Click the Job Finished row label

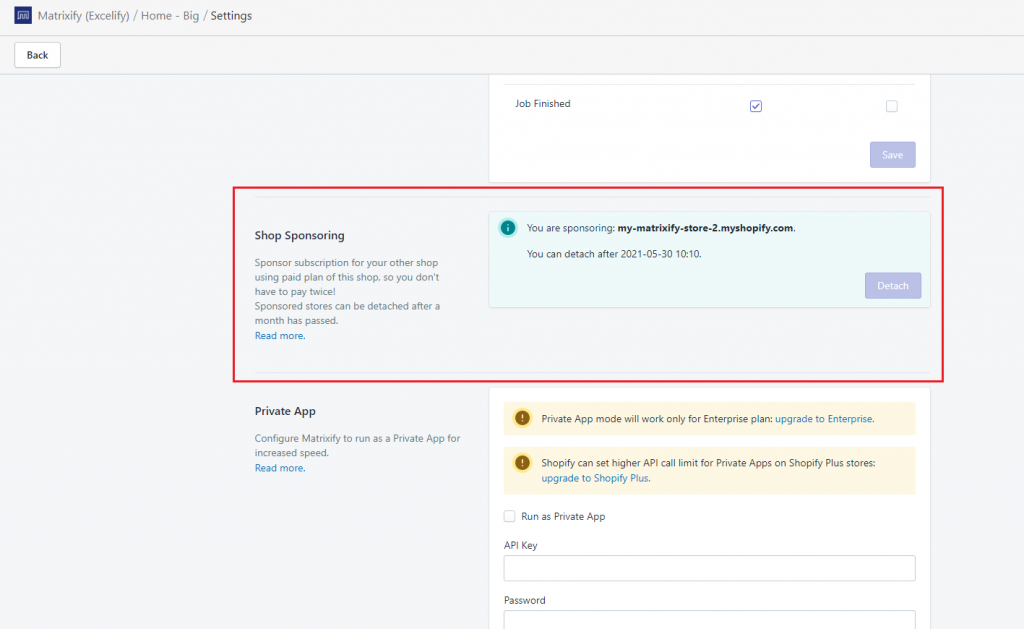coord(543,104)
